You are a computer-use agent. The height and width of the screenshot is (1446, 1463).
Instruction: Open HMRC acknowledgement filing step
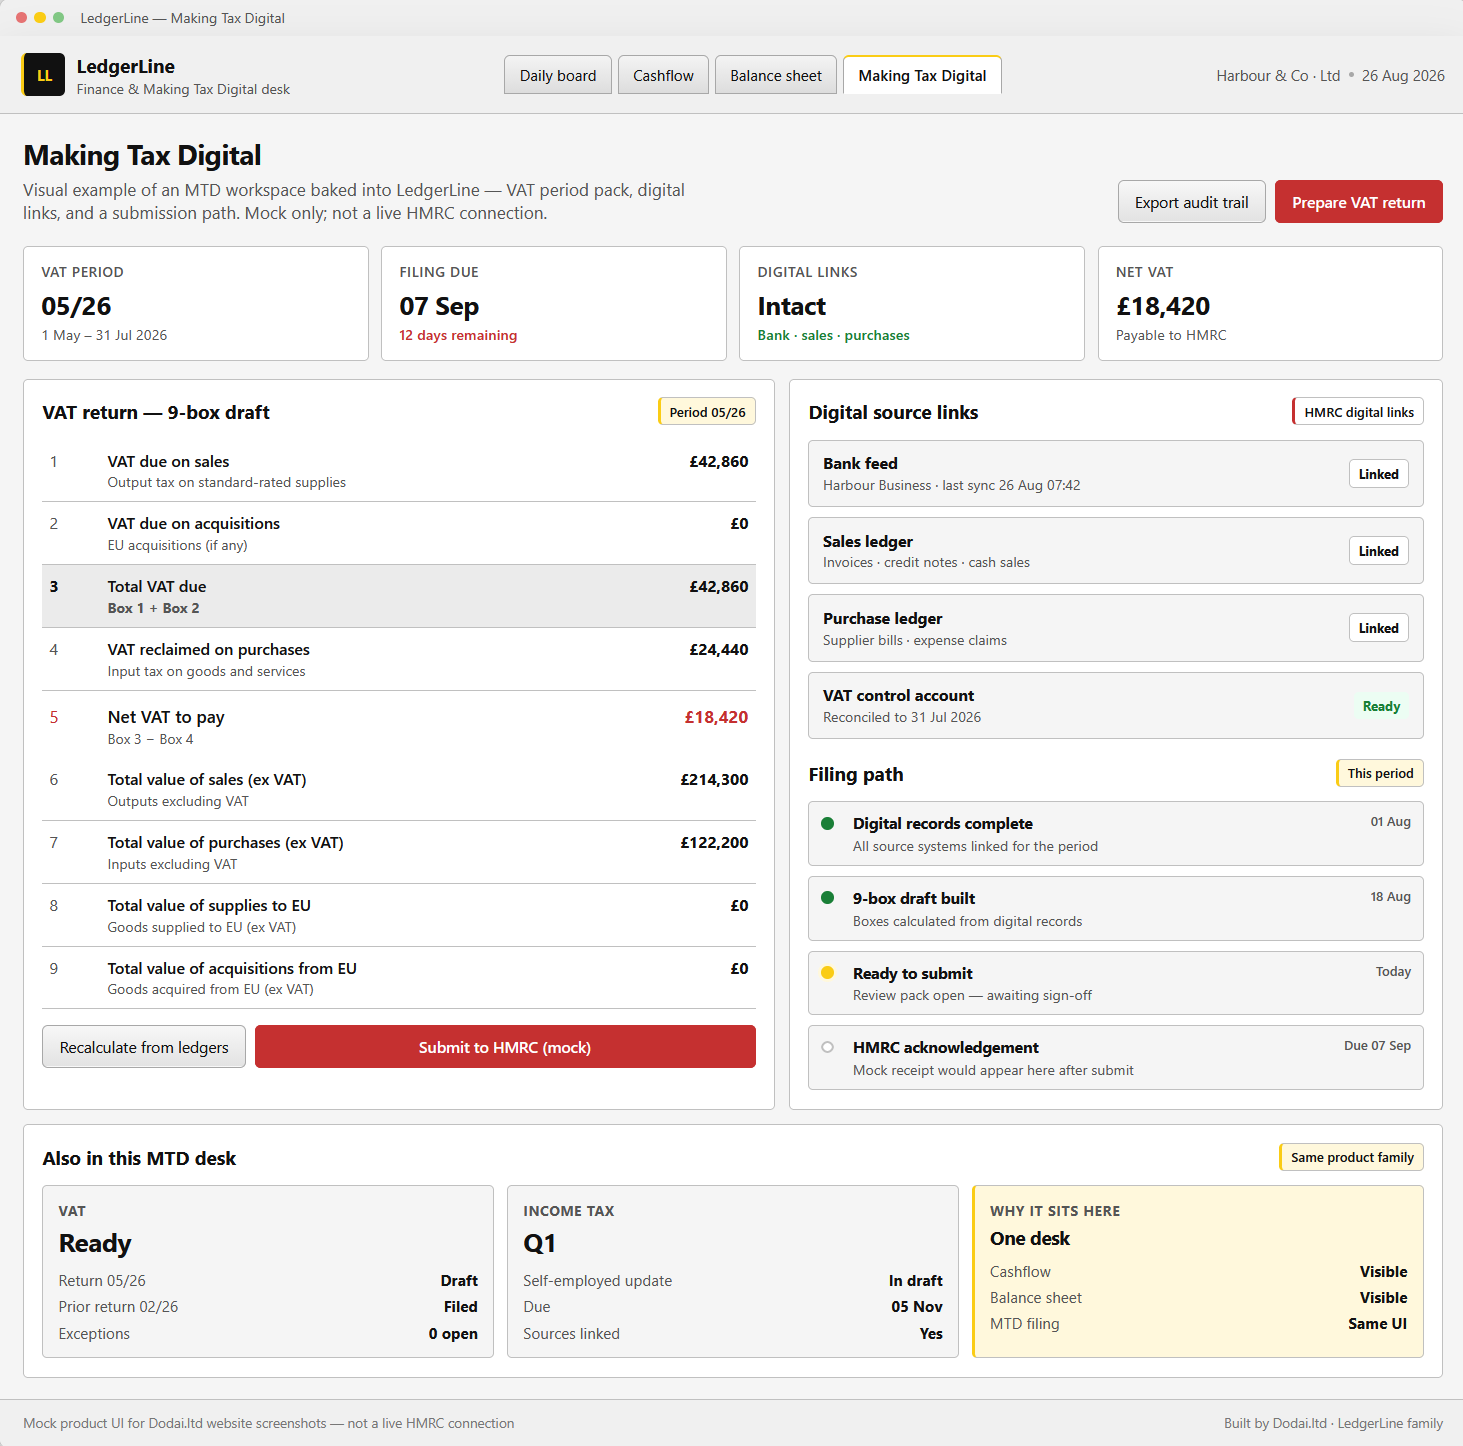click(1116, 1057)
